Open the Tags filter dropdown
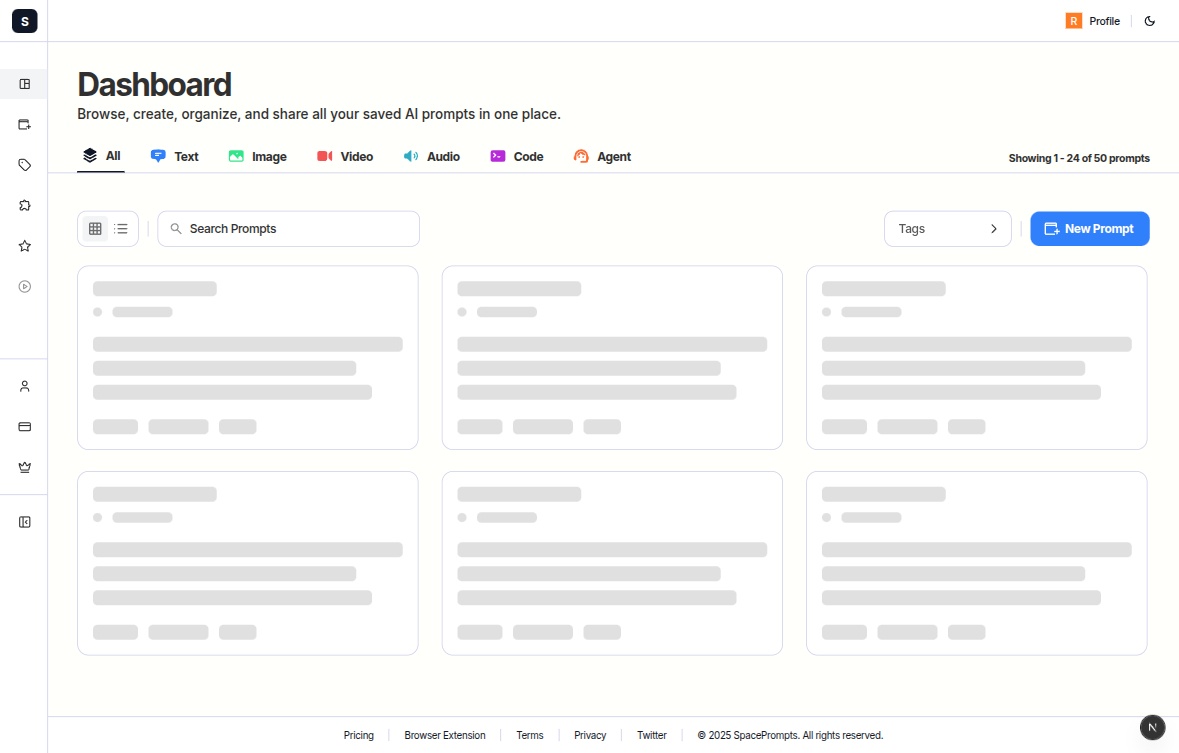This screenshot has height=753, width=1179. point(947,228)
